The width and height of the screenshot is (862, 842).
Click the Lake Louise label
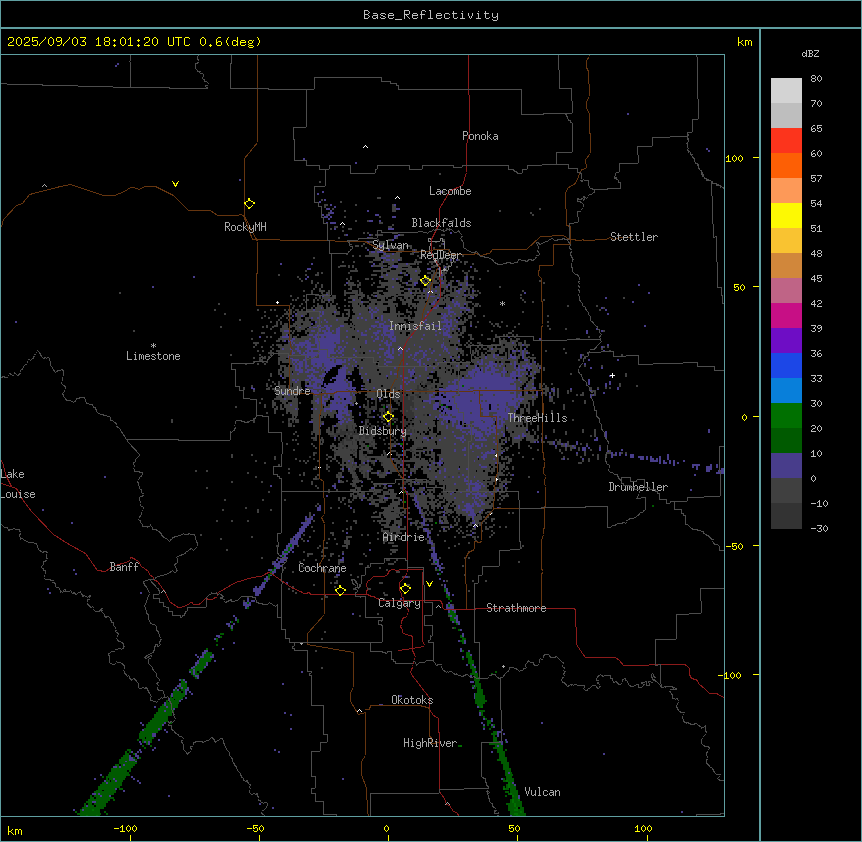pyautogui.click(x=18, y=484)
